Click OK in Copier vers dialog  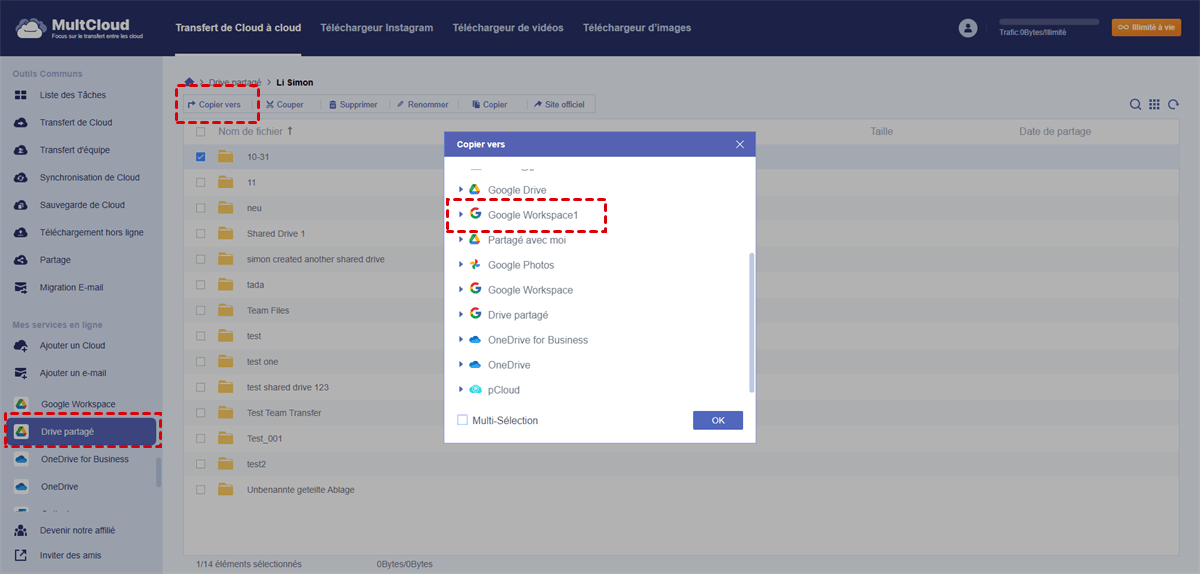(718, 420)
